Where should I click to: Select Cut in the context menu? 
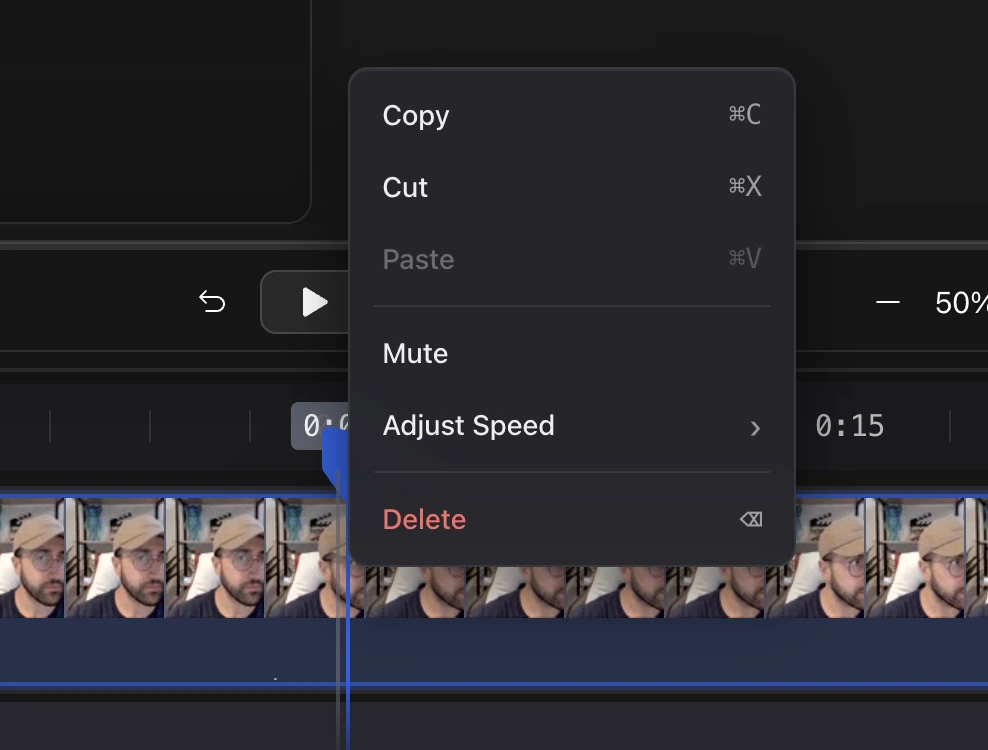pos(572,187)
